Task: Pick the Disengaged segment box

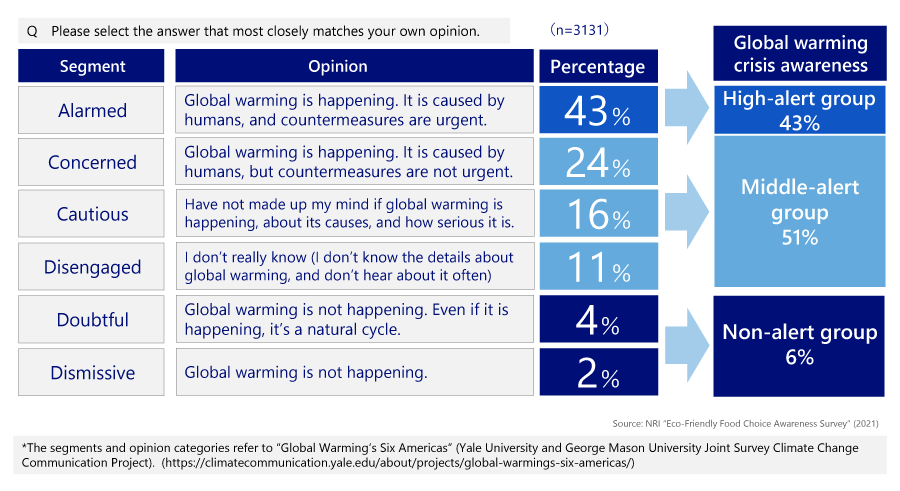Action: pos(92,267)
